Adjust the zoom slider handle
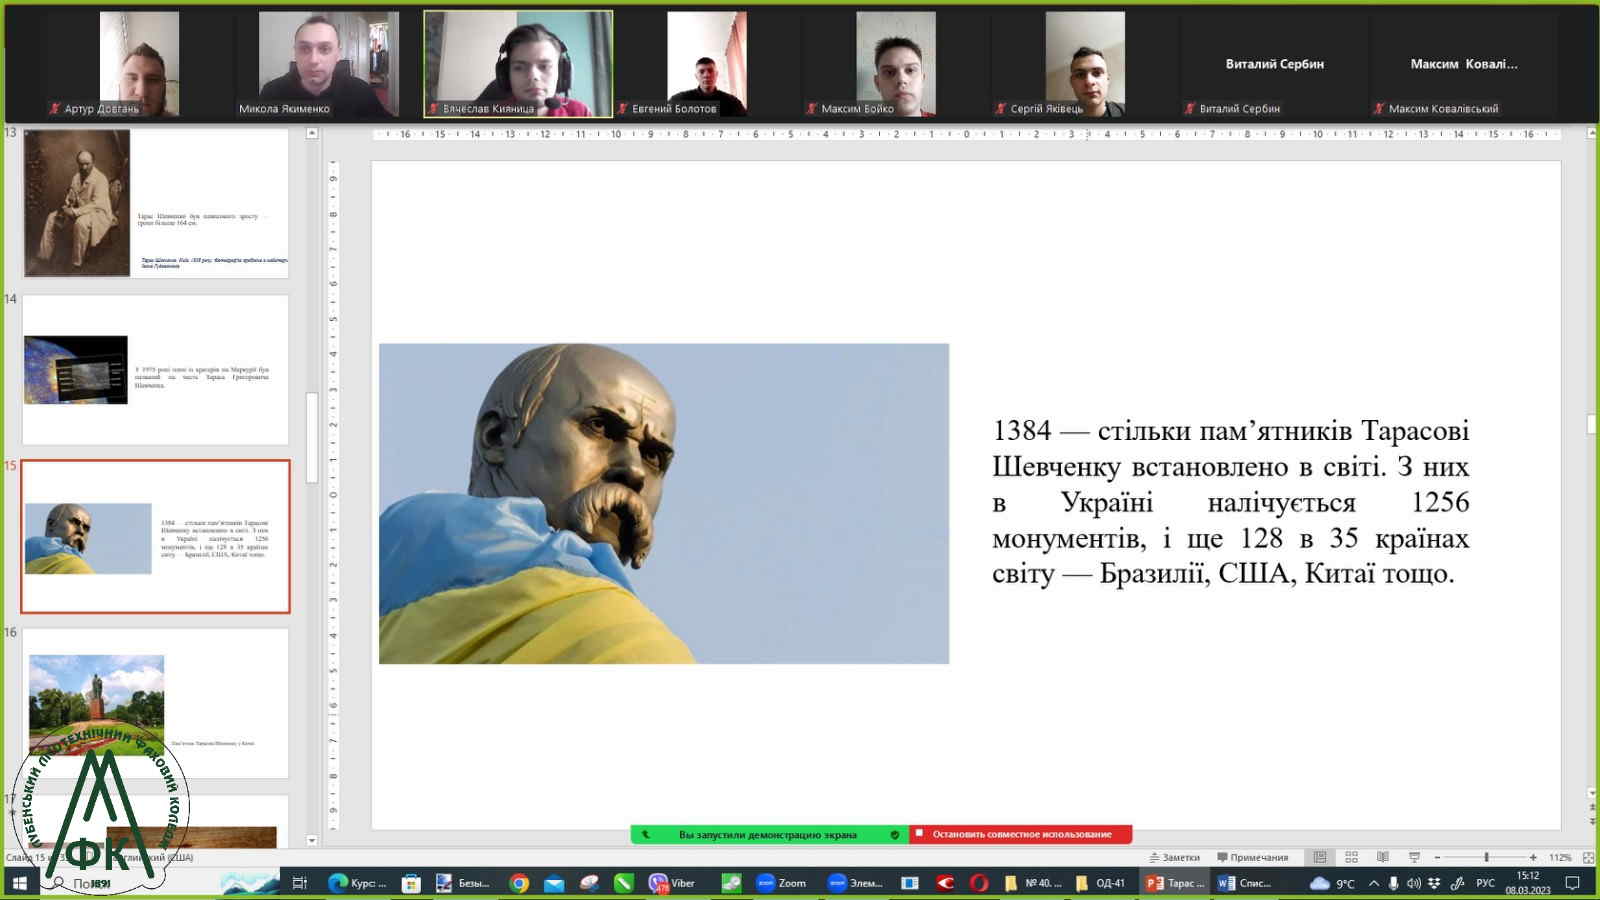 [x=1487, y=858]
